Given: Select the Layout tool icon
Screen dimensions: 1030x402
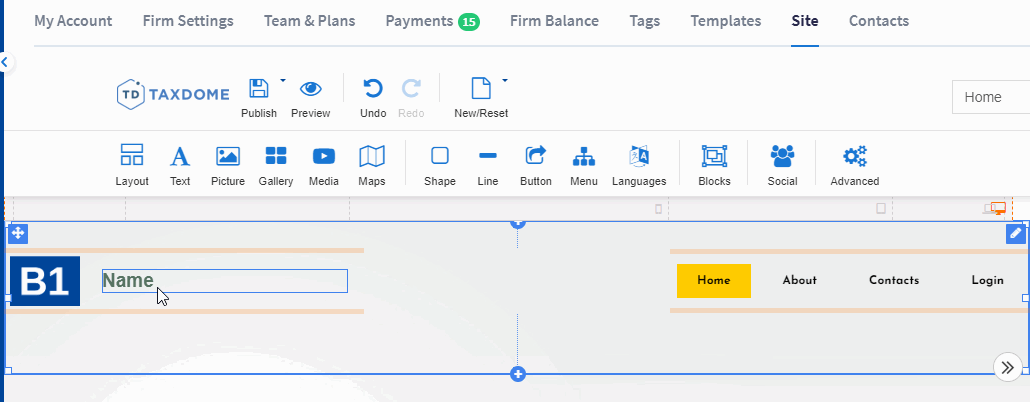Looking at the screenshot, I should pos(131,156).
